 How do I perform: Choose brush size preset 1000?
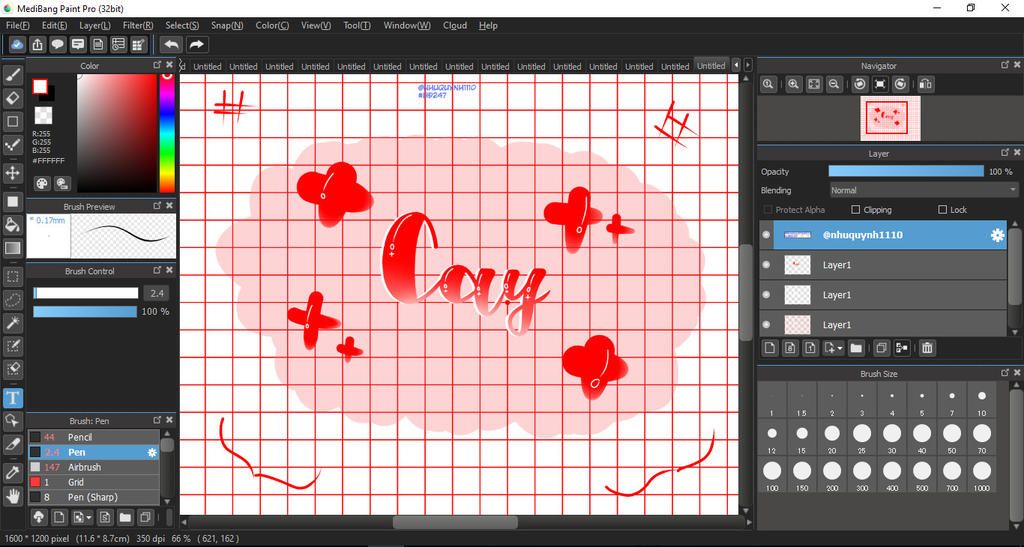(x=982, y=475)
